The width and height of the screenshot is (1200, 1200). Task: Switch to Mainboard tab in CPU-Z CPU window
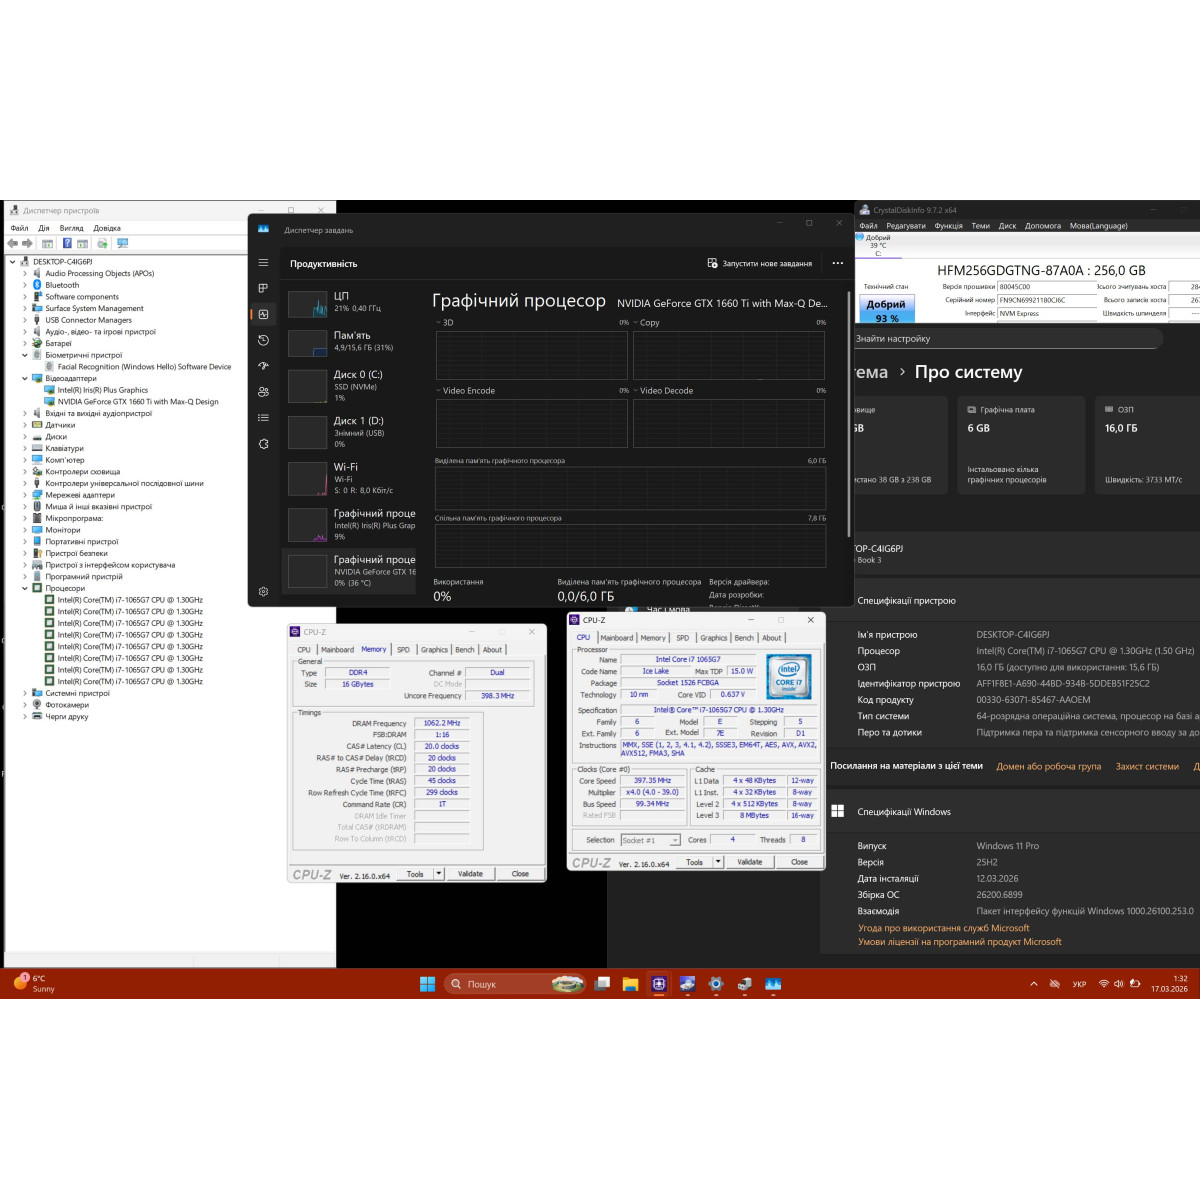617,637
